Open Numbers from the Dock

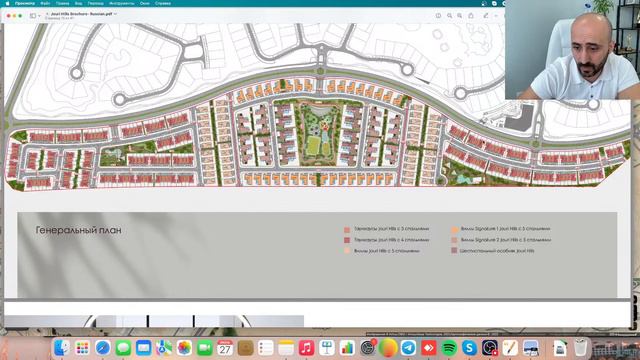tap(347, 348)
